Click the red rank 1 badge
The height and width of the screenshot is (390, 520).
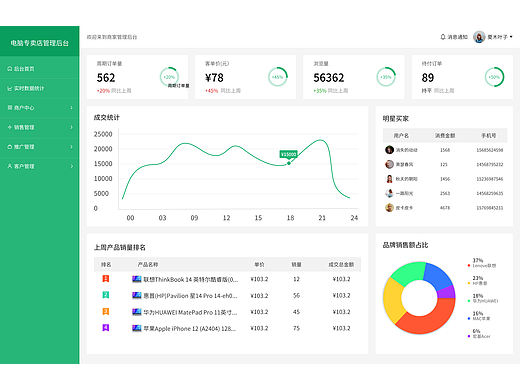(106, 278)
